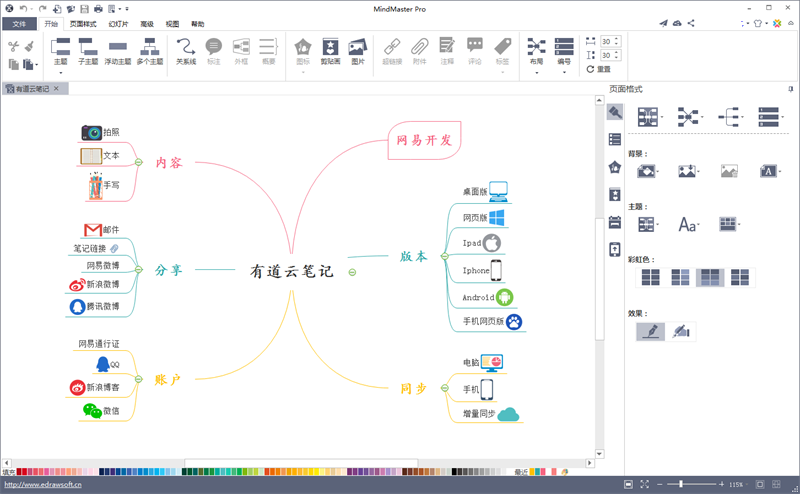The width and height of the screenshot is (800, 494).
Task: Open the 剪贴画 clipart library
Action: (x=330, y=52)
